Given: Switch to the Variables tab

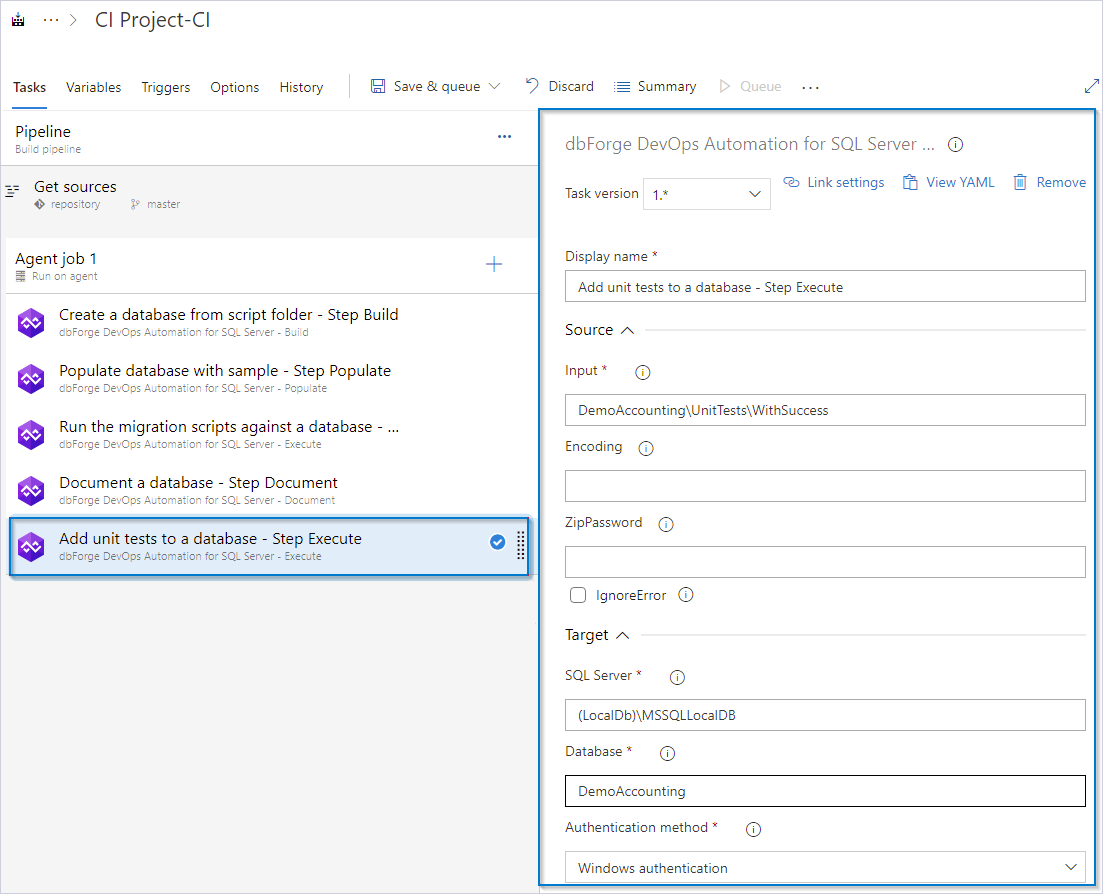Looking at the screenshot, I should click(94, 87).
